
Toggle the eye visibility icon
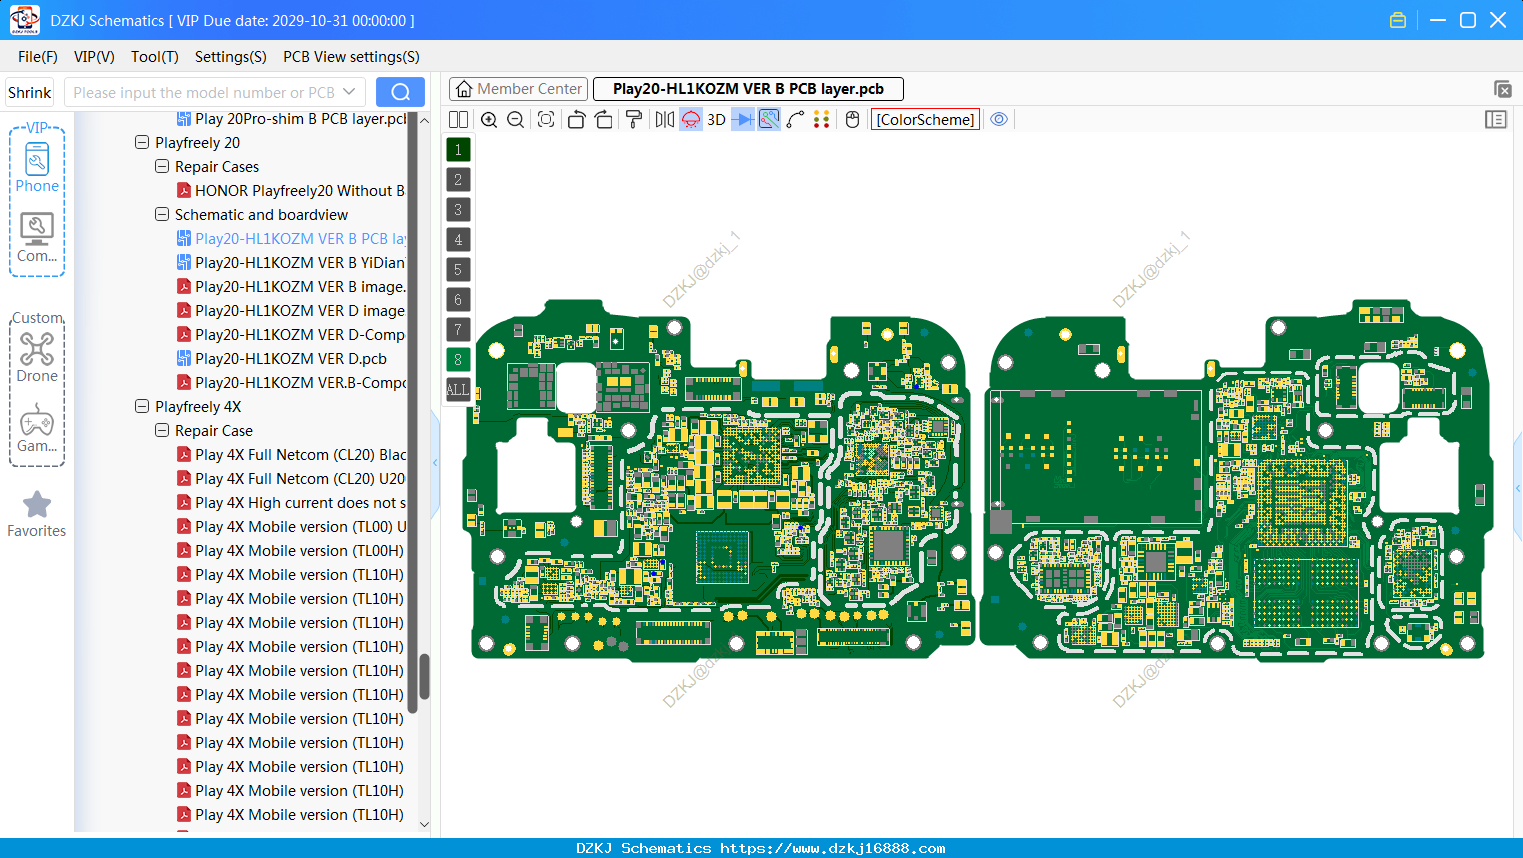999,120
